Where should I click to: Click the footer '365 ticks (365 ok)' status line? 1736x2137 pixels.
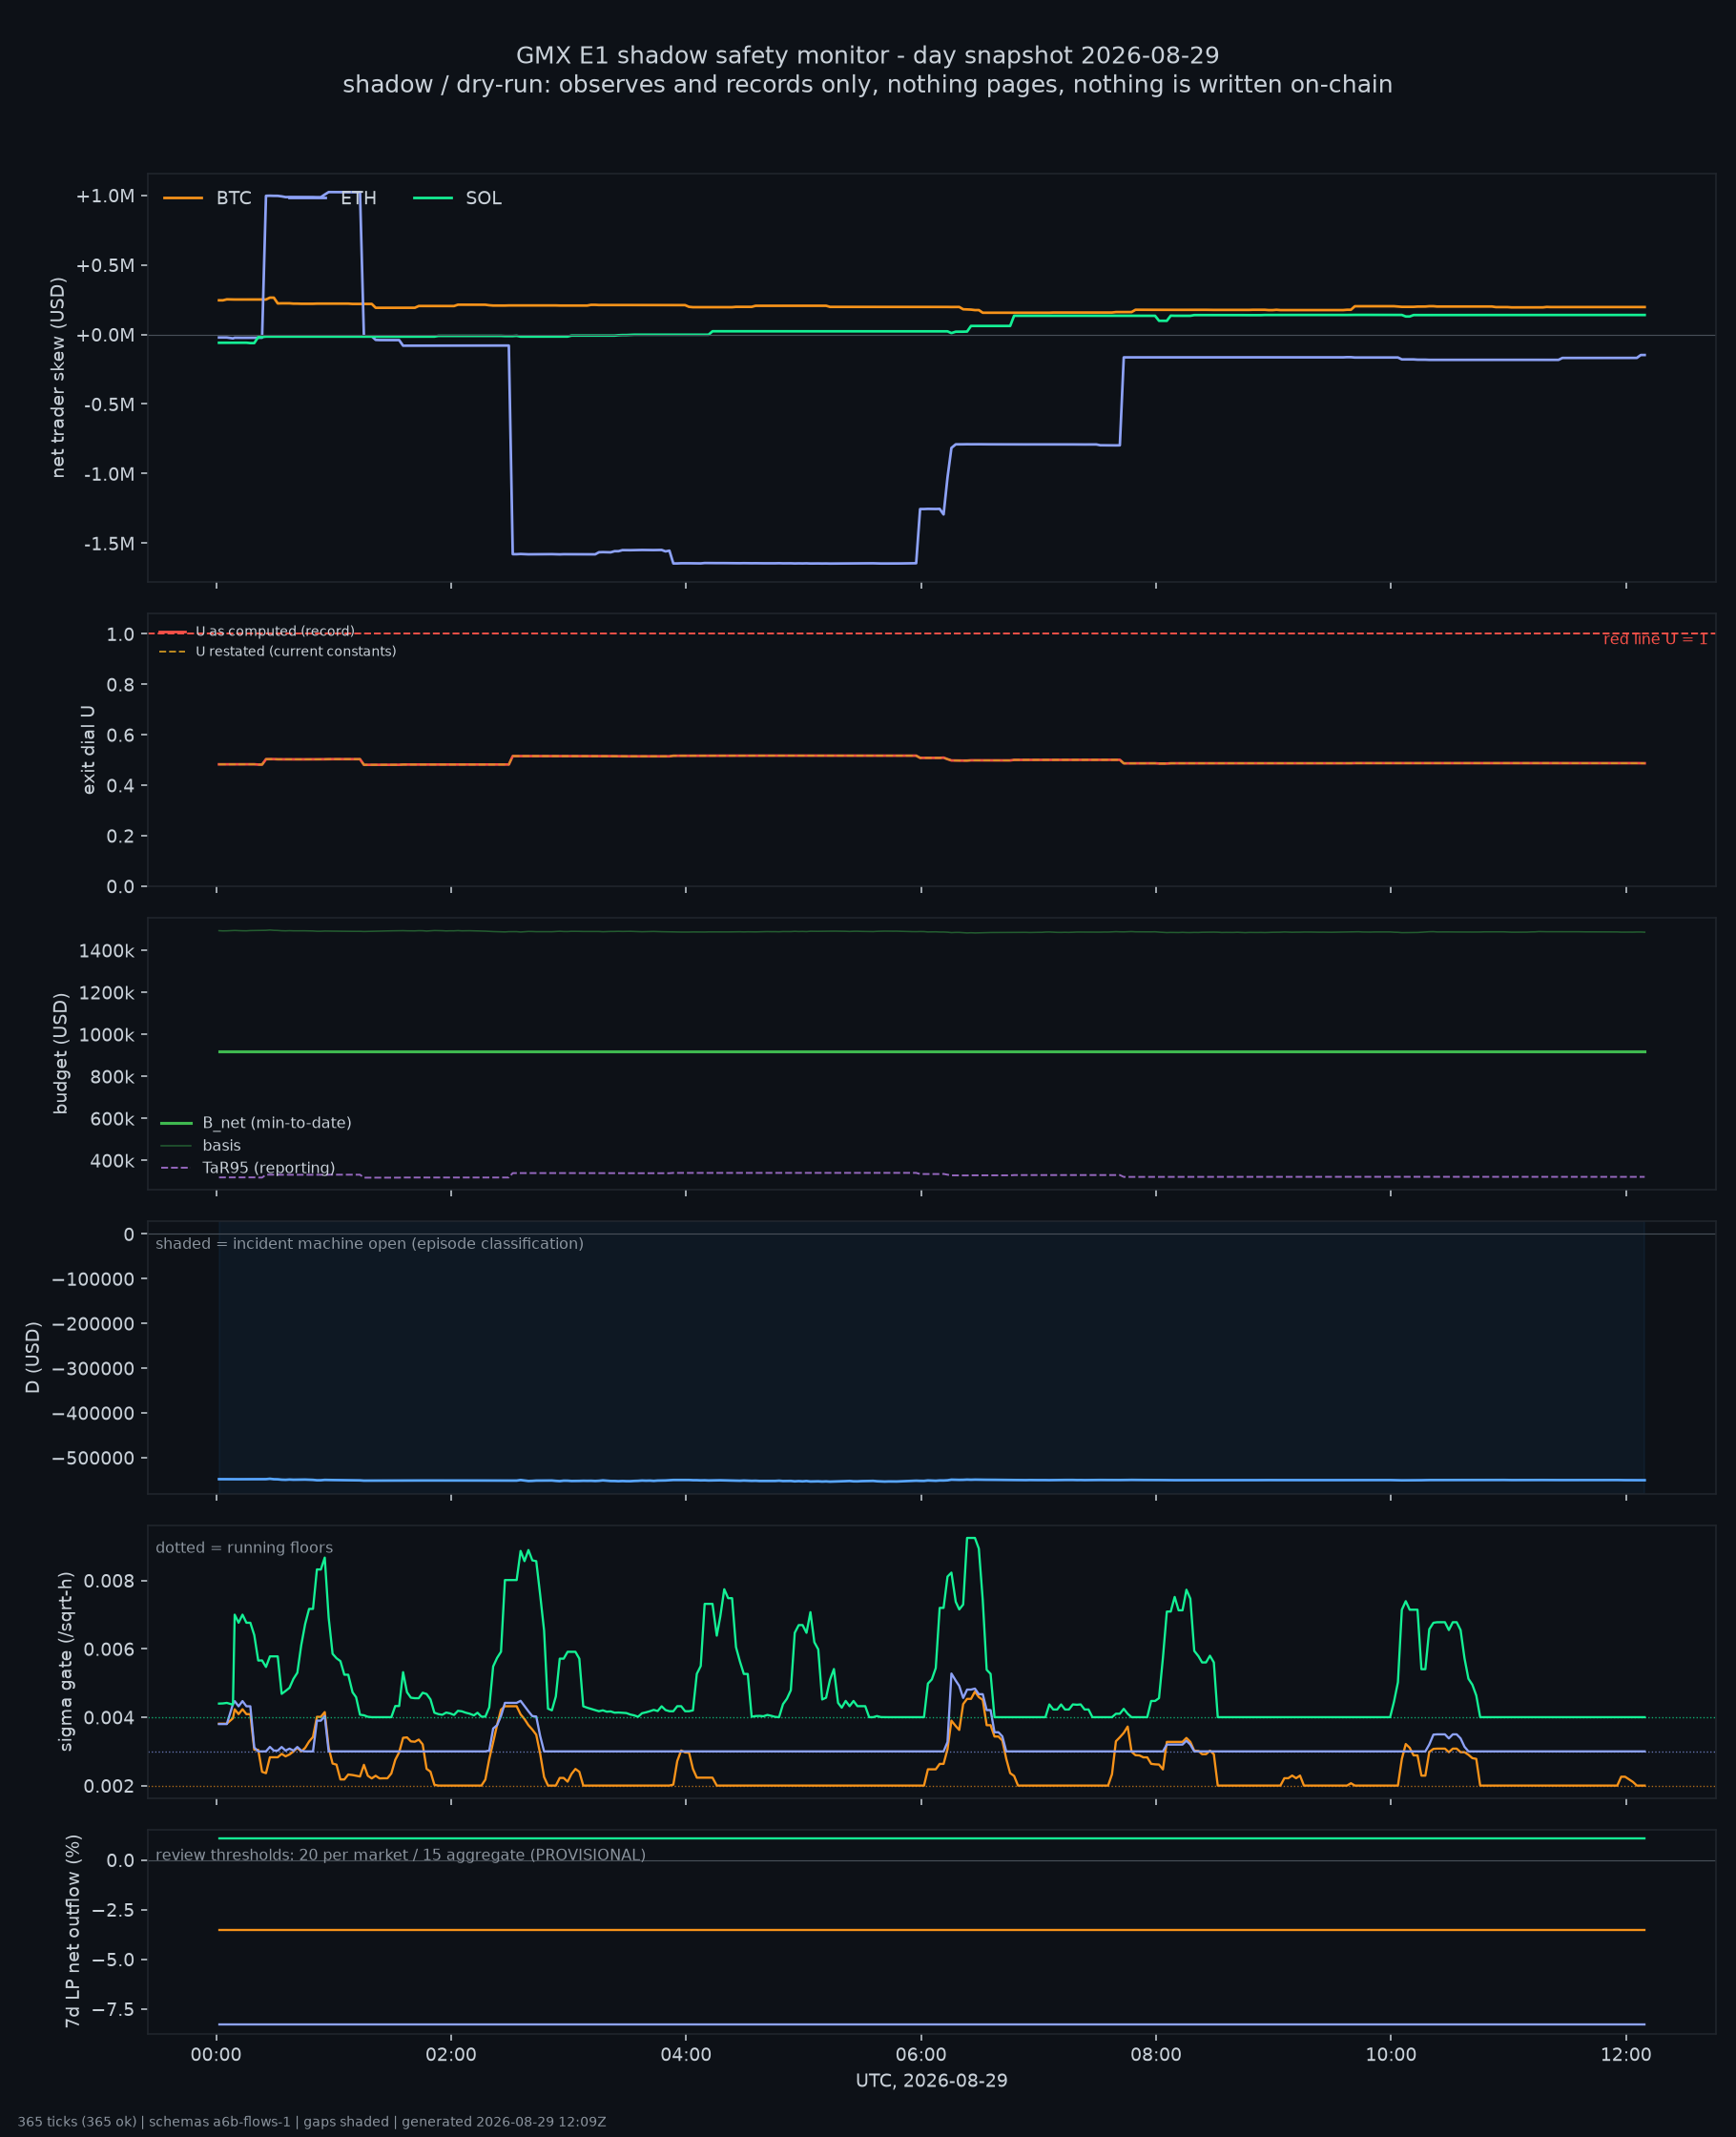pyautogui.click(x=312, y=2122)
